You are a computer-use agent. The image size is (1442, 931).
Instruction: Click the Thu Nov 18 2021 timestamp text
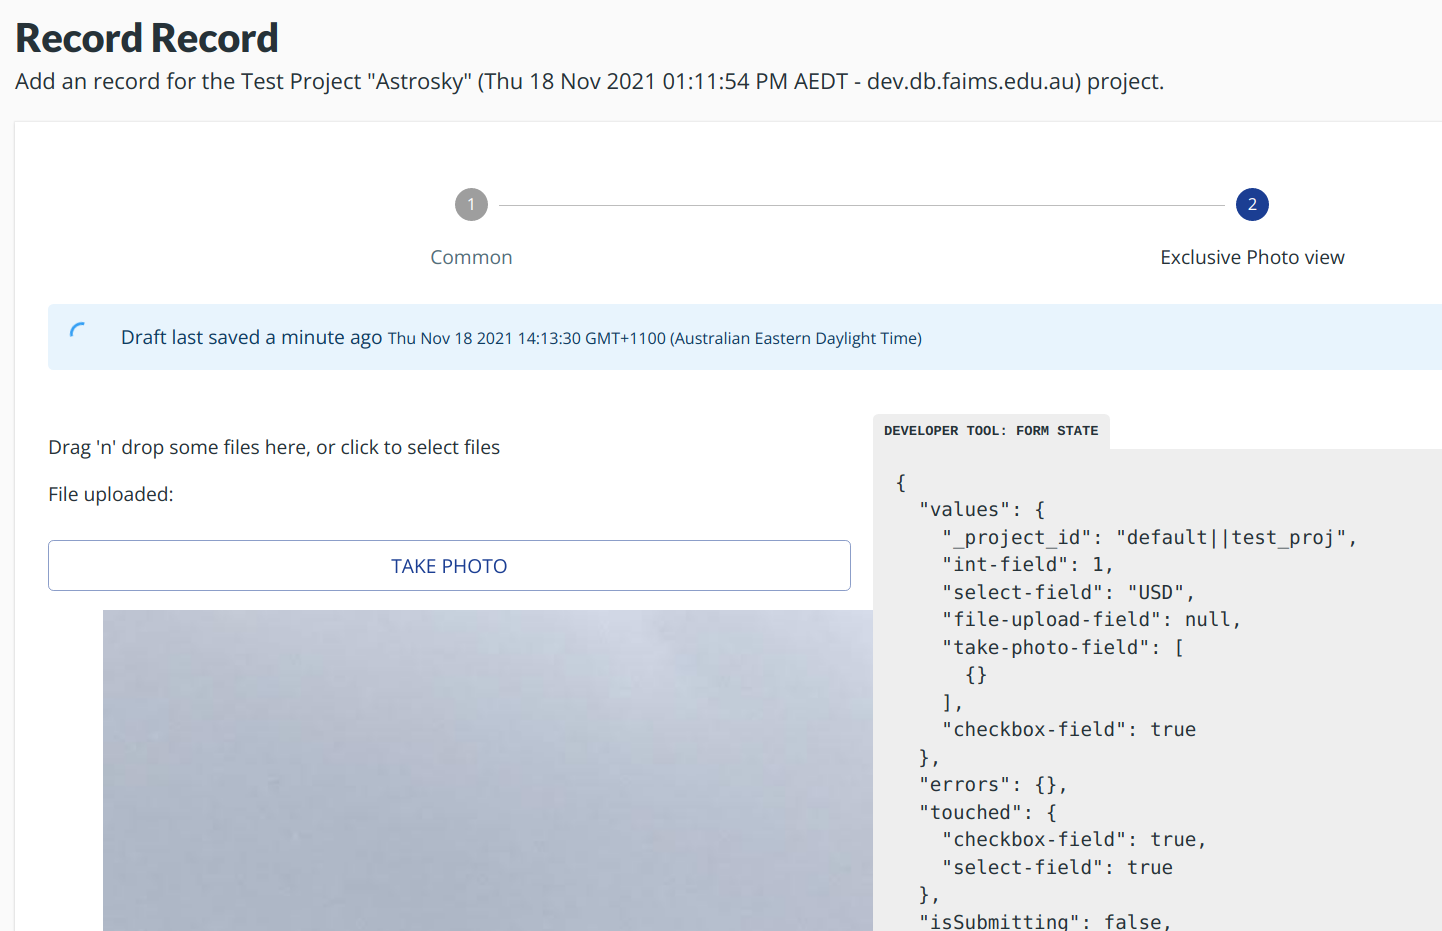[654, 338]
